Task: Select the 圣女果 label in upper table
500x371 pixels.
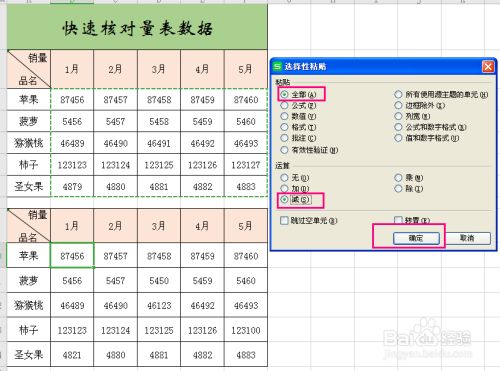Action: (x=29, y=186)
